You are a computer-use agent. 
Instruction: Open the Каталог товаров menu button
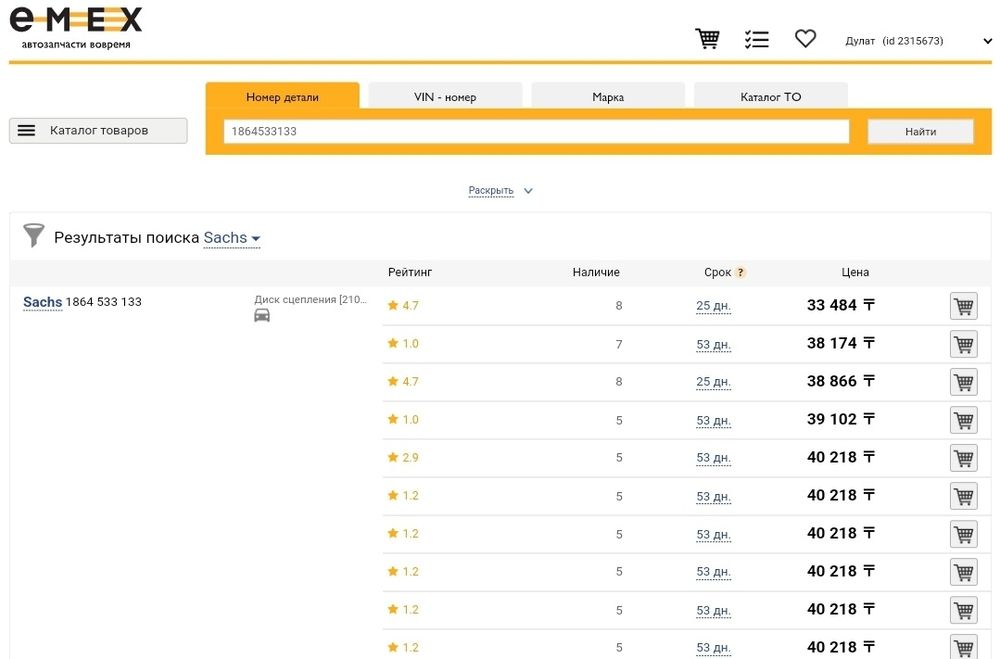point(98,131)
